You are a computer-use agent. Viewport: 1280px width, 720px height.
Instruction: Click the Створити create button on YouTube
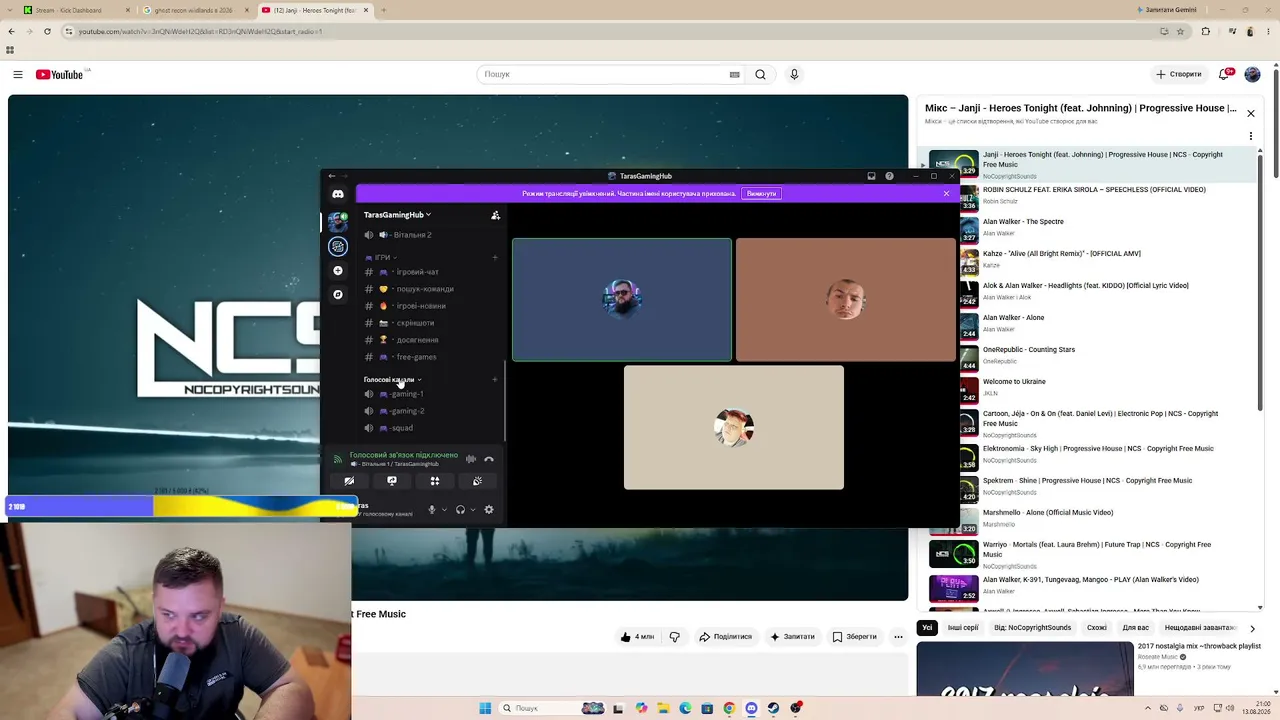[1178, 74]
